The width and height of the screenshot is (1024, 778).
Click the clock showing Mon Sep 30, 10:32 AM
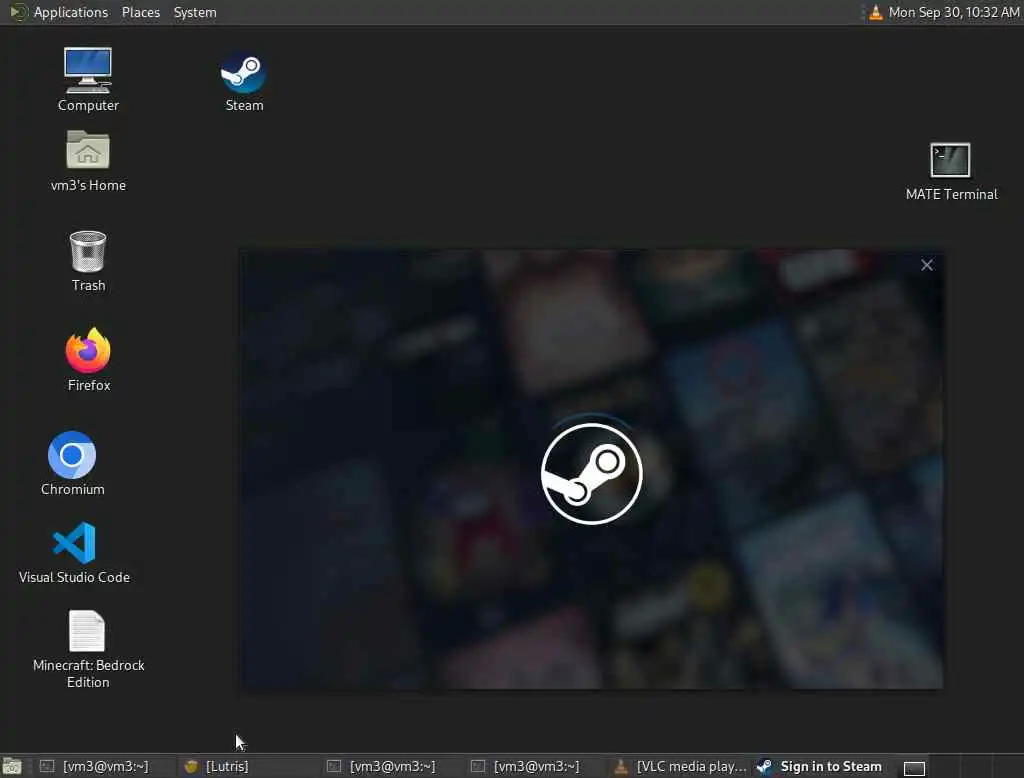[953, 12]
